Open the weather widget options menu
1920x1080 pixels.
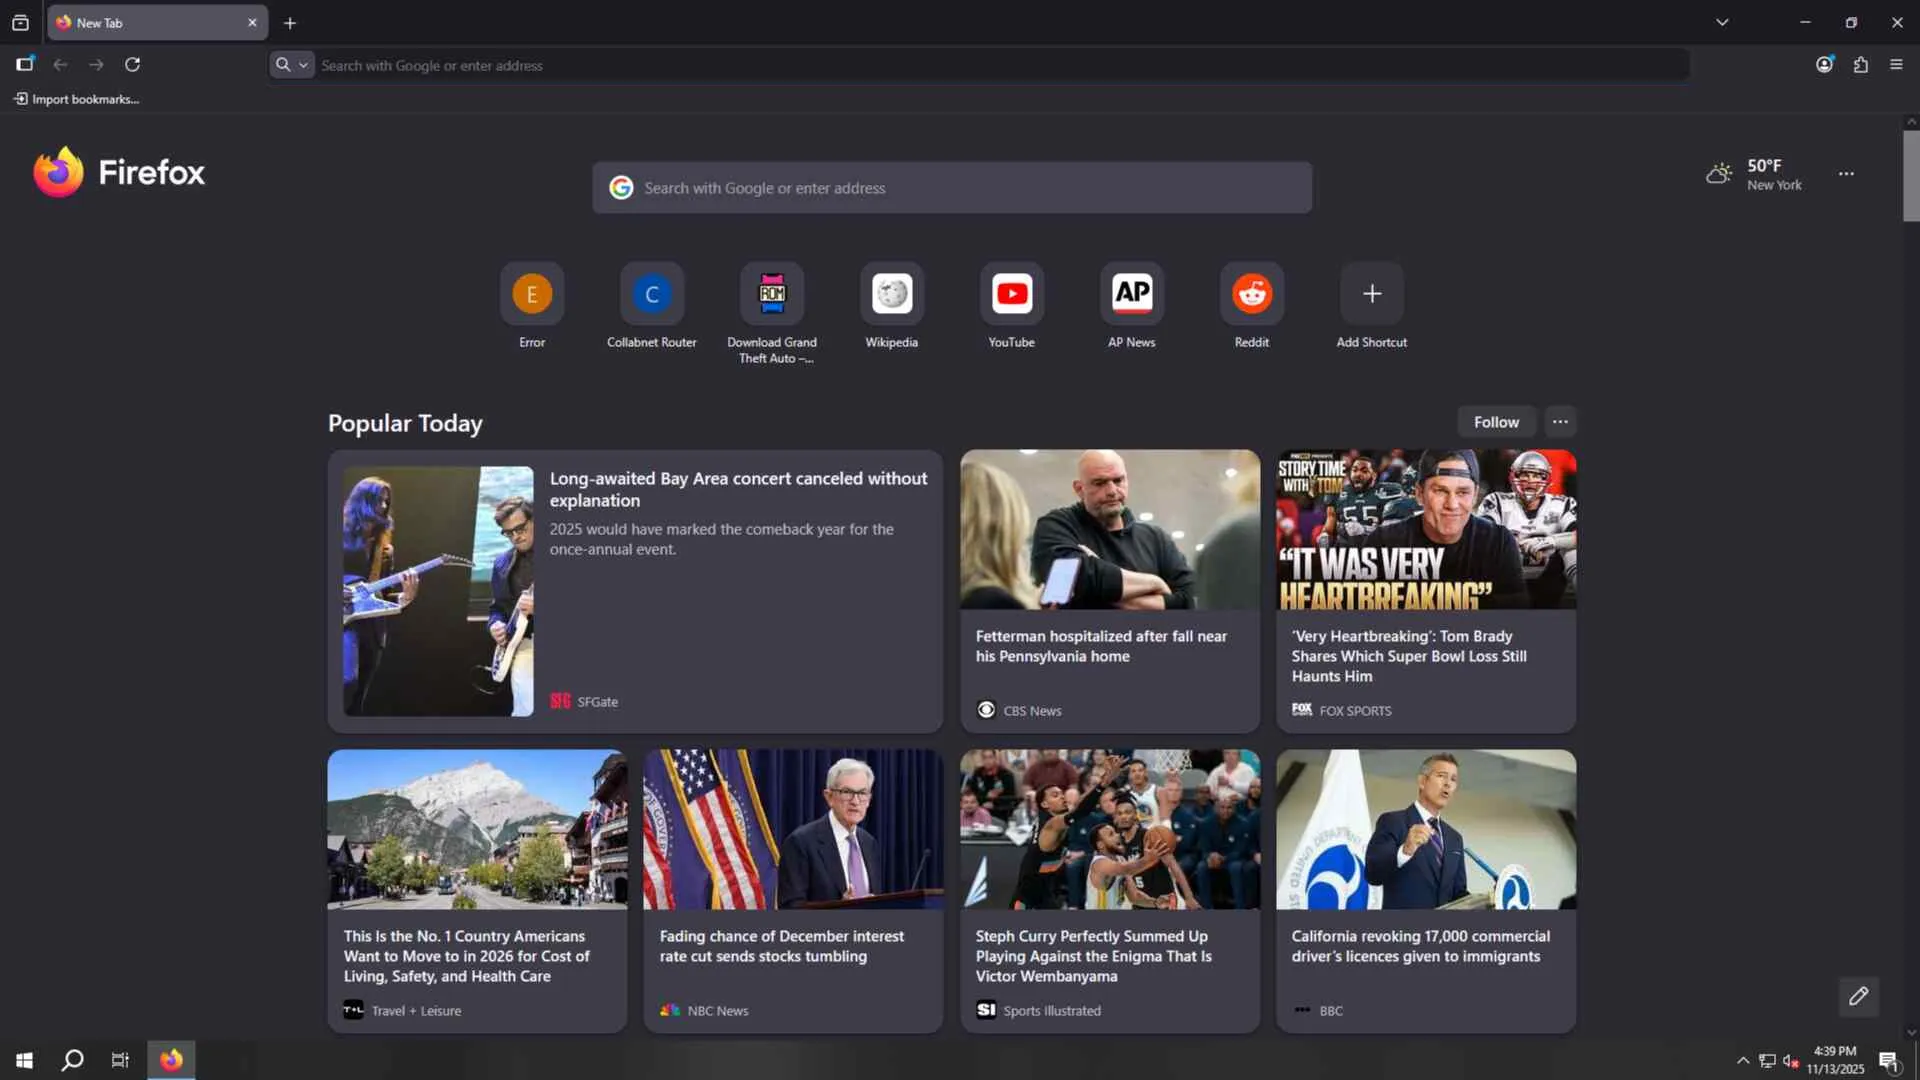click(x=1846, y=174)
